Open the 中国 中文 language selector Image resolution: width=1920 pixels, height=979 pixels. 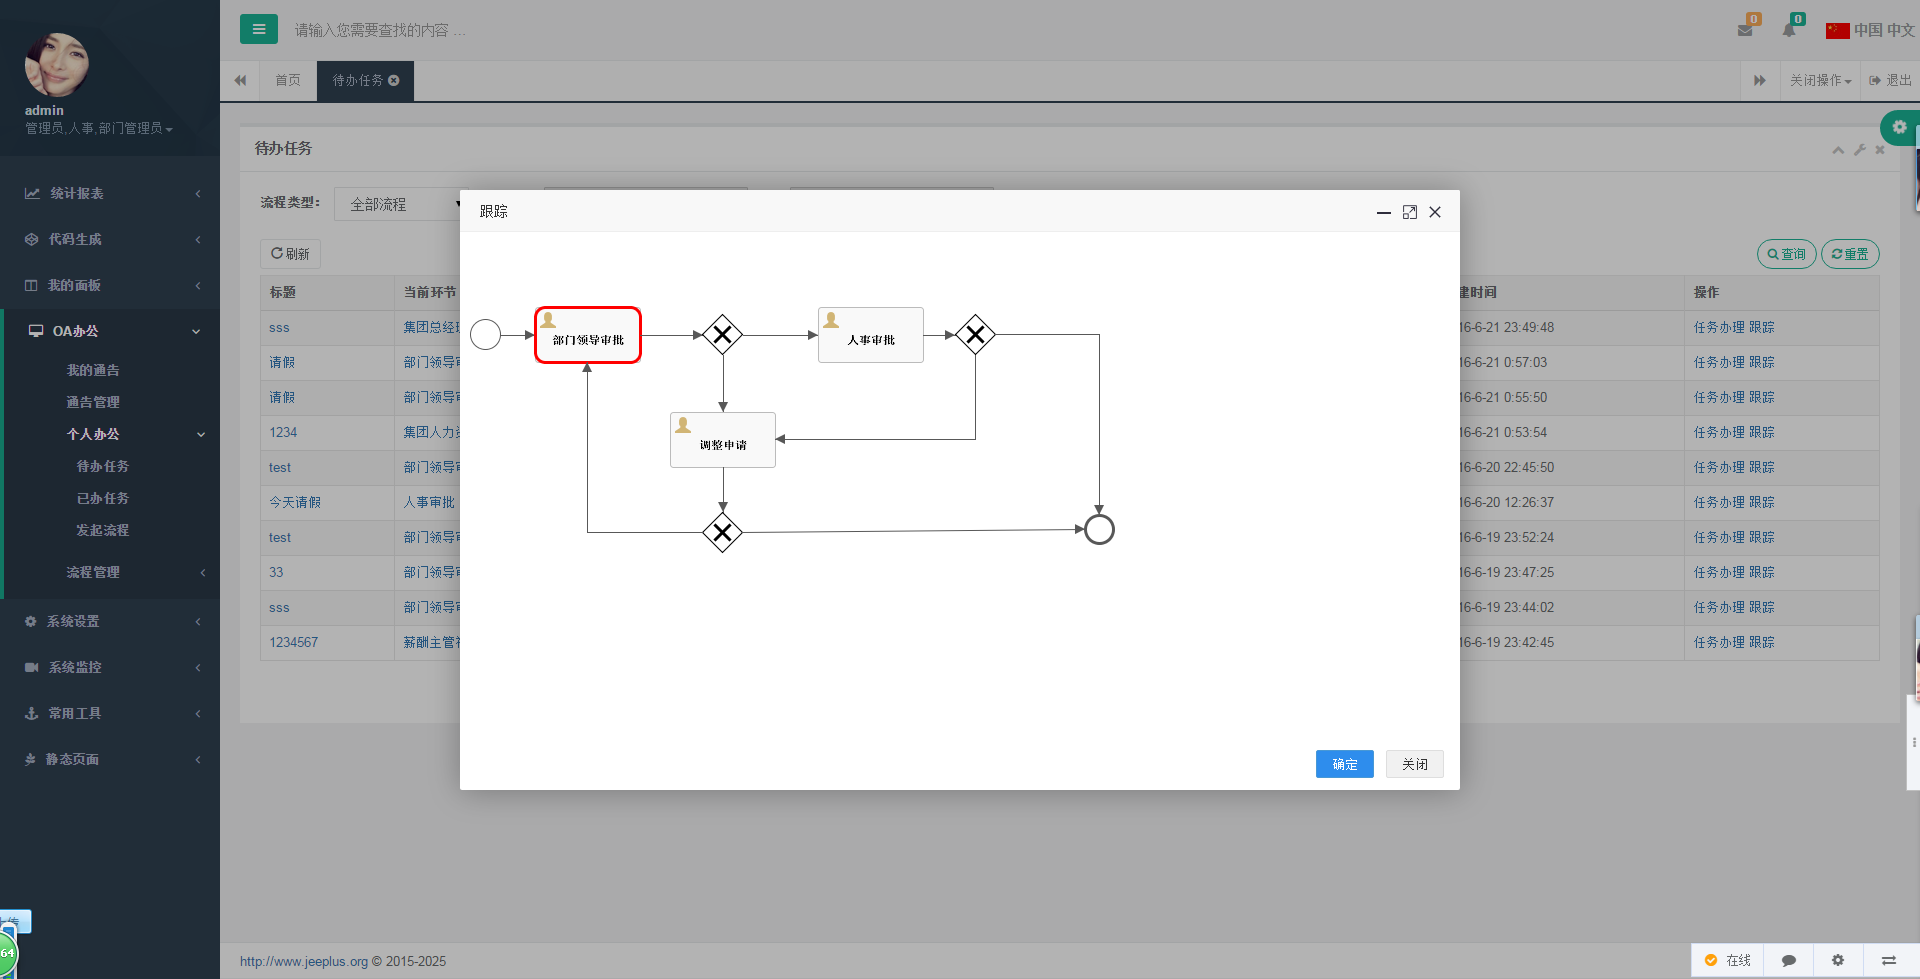[x=1870, y=30]
